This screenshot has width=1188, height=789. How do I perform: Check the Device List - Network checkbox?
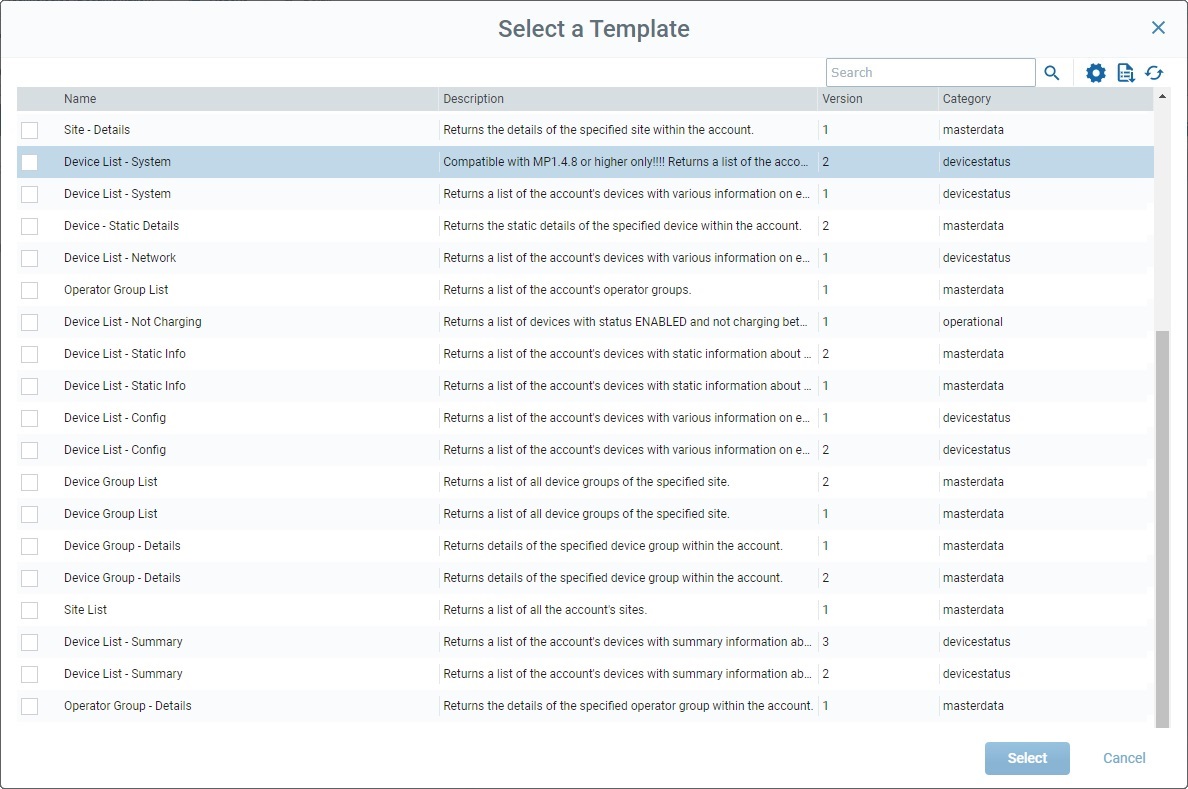[x=30, y=258]
